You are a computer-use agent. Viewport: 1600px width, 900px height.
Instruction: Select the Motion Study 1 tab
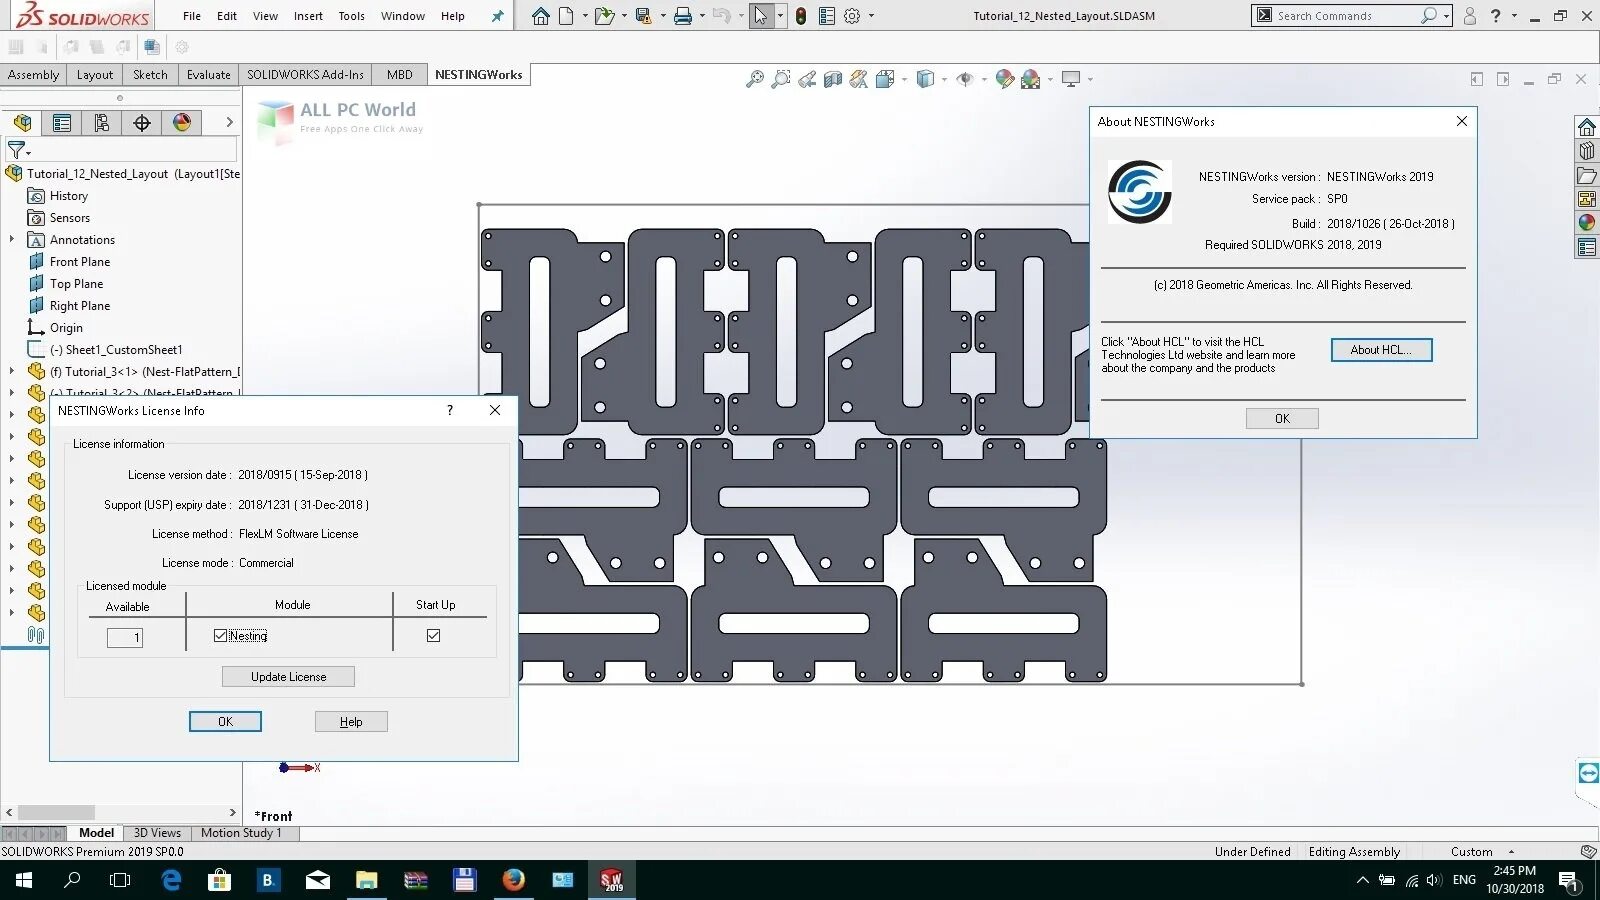tap(241, 833)
